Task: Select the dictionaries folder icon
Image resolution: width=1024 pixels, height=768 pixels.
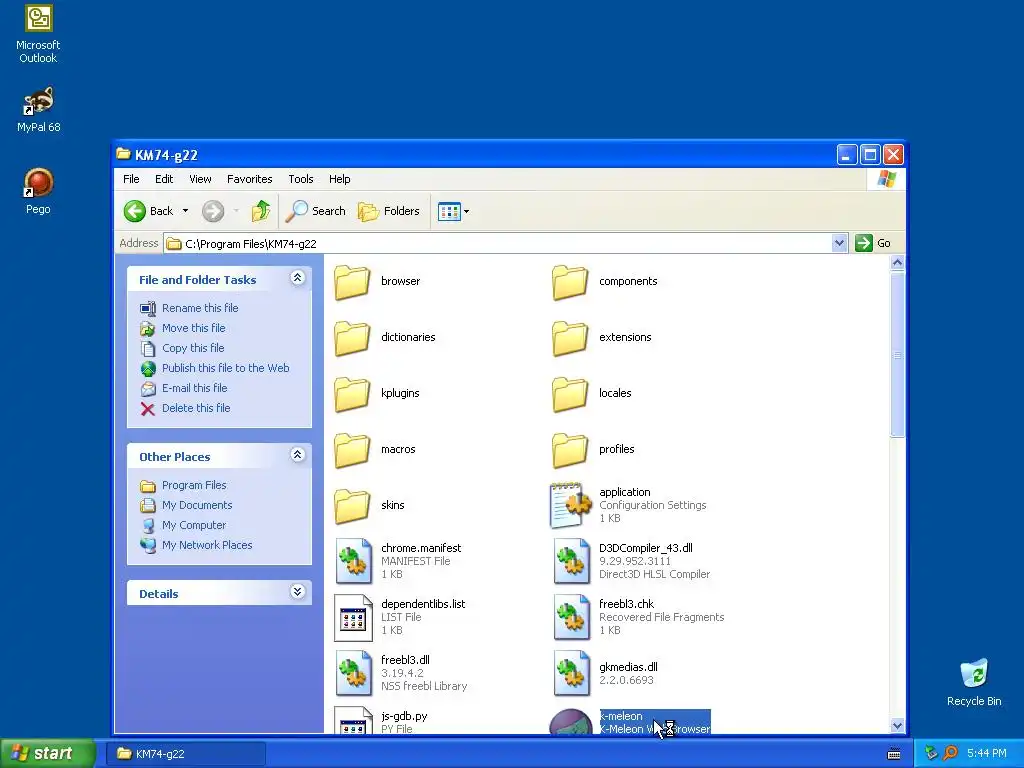Action: coord(352,338)
